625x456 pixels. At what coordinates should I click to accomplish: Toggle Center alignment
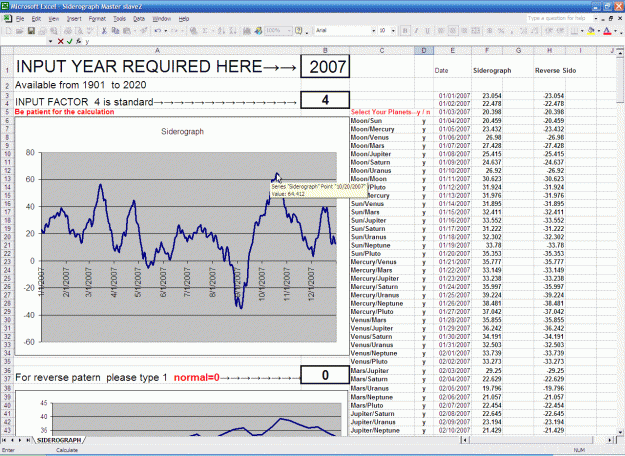[x=453, y=31]
